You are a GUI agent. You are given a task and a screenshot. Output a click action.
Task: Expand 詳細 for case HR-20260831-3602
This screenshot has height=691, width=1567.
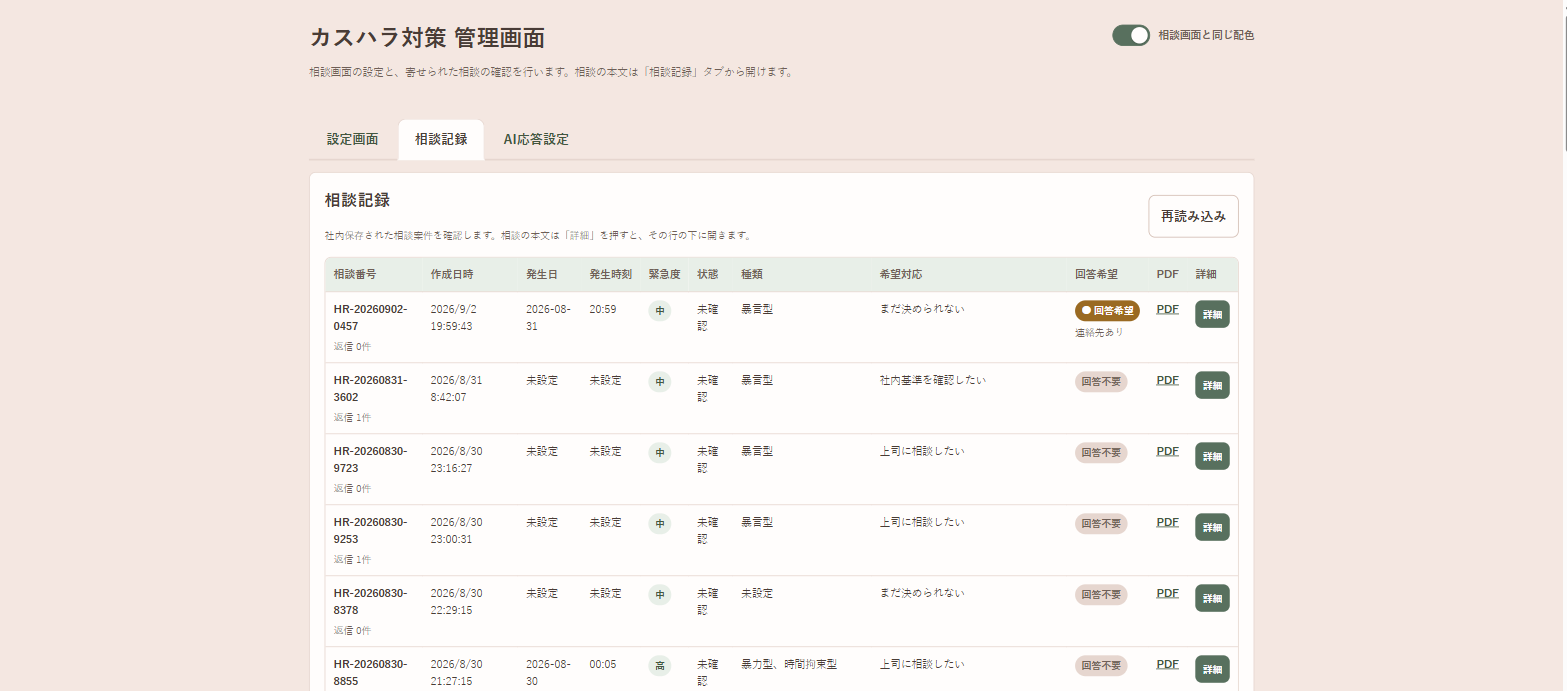coord(1212,385)
